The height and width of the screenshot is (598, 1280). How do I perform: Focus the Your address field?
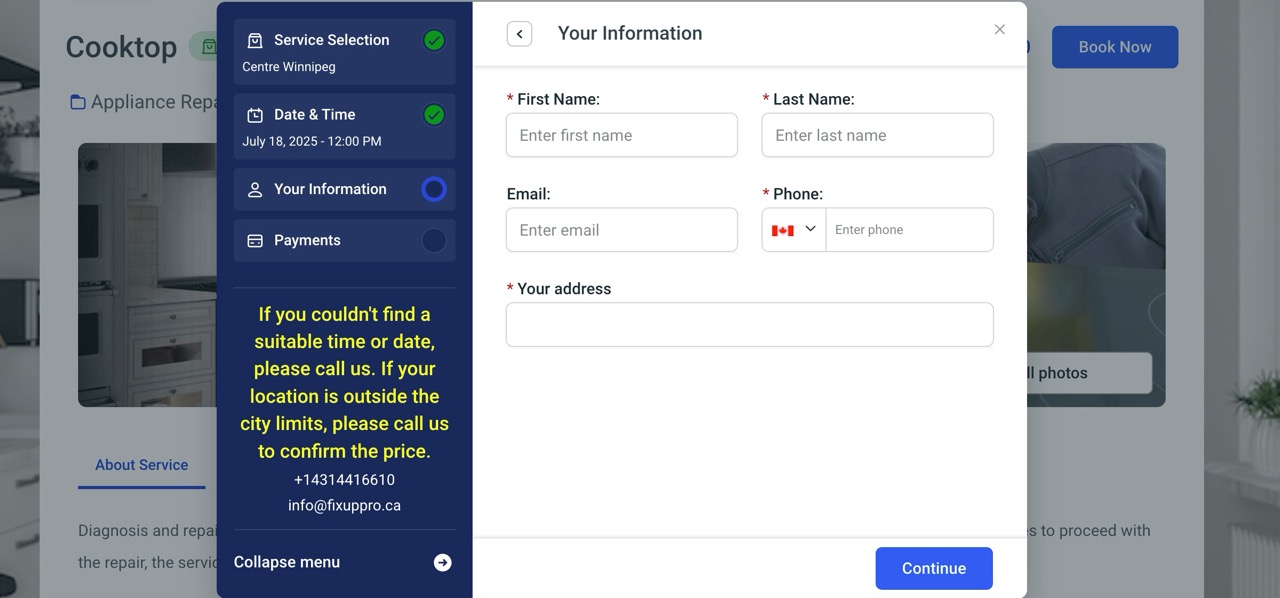[x=749, y=325]
